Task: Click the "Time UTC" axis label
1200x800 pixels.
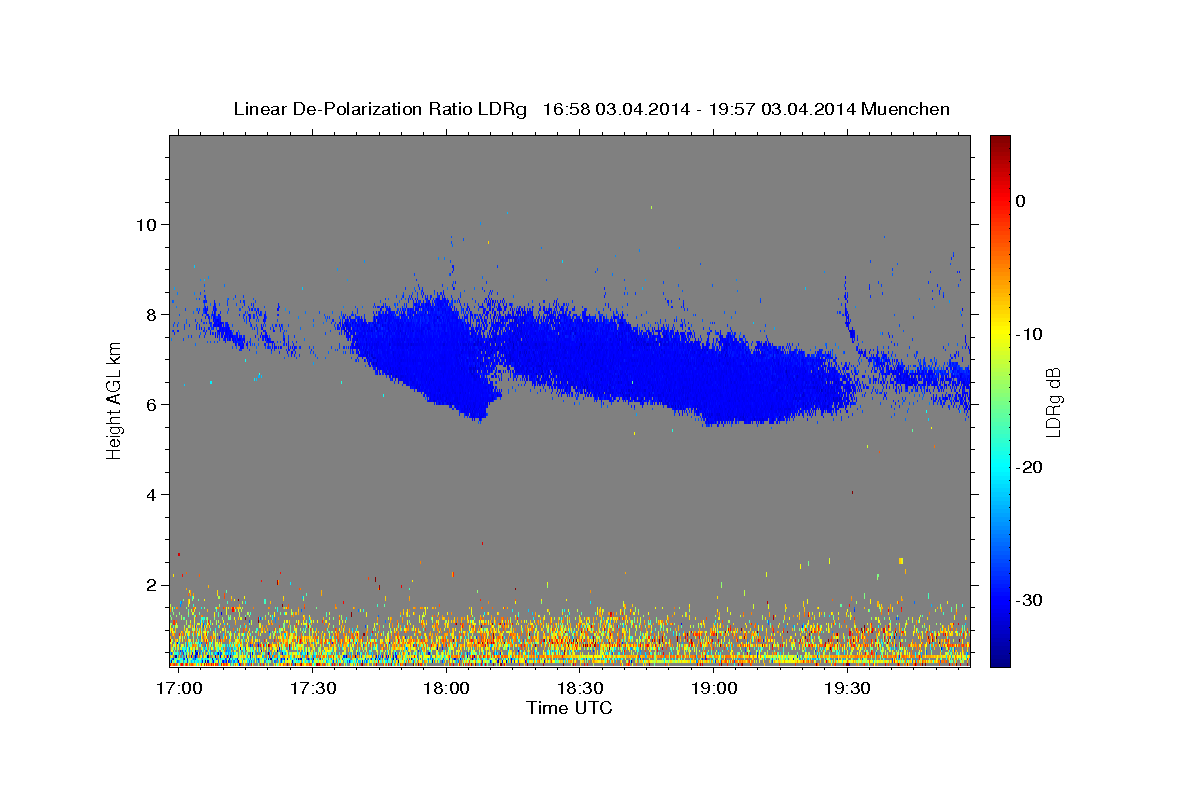Action: coord(569,708)
